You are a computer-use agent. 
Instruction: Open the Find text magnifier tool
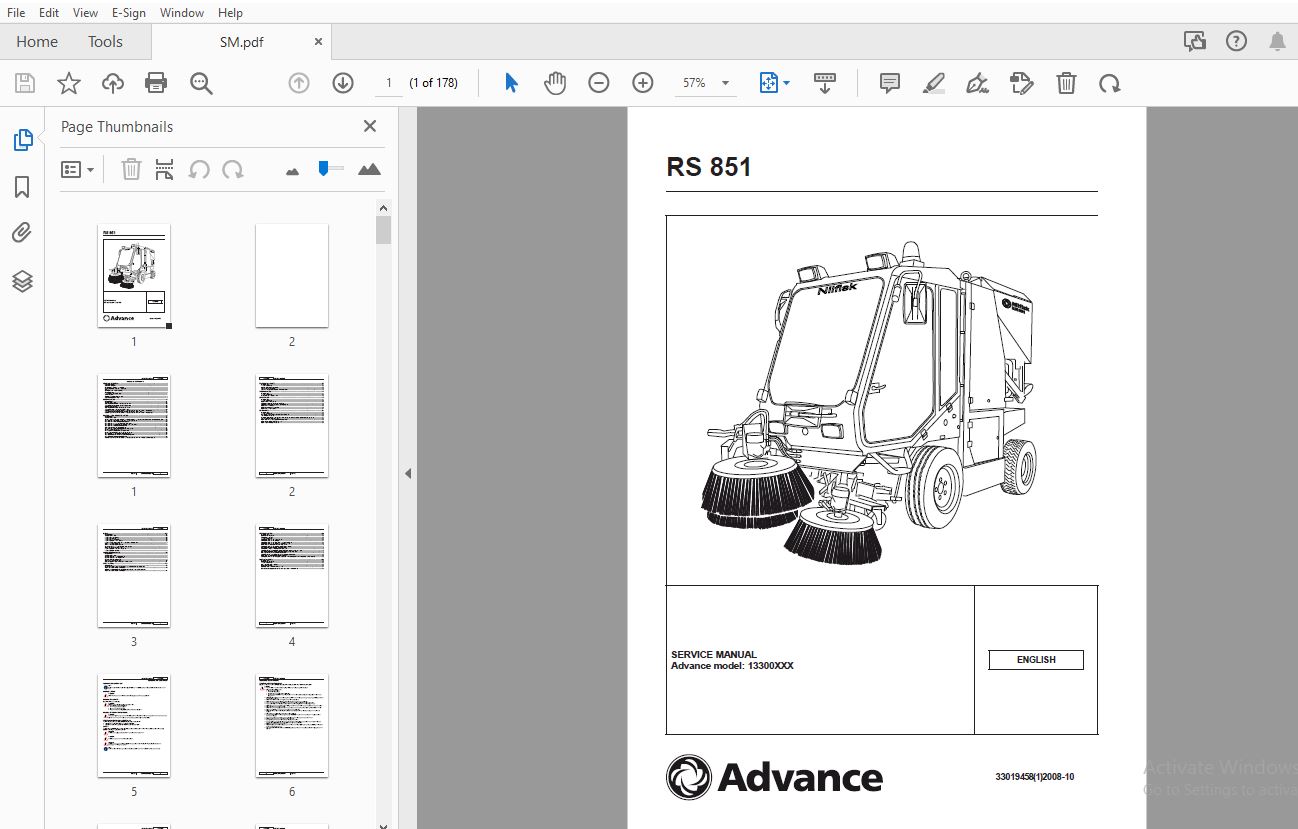point(201,83)
